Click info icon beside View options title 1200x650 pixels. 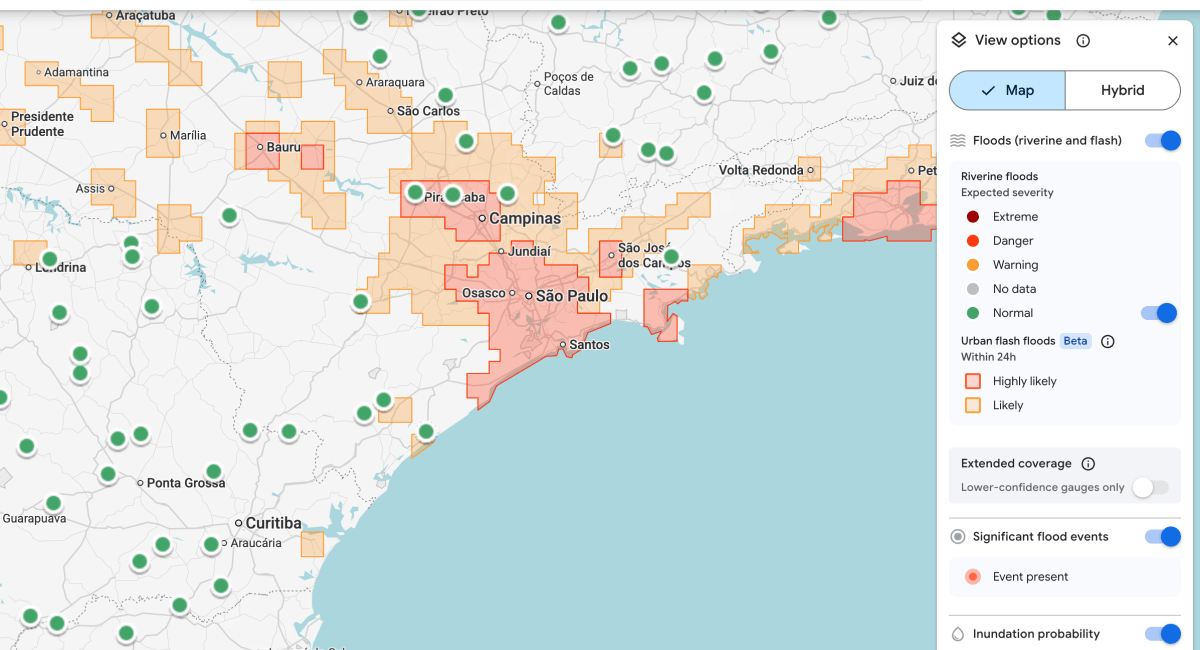click(x=1083, y=41)
